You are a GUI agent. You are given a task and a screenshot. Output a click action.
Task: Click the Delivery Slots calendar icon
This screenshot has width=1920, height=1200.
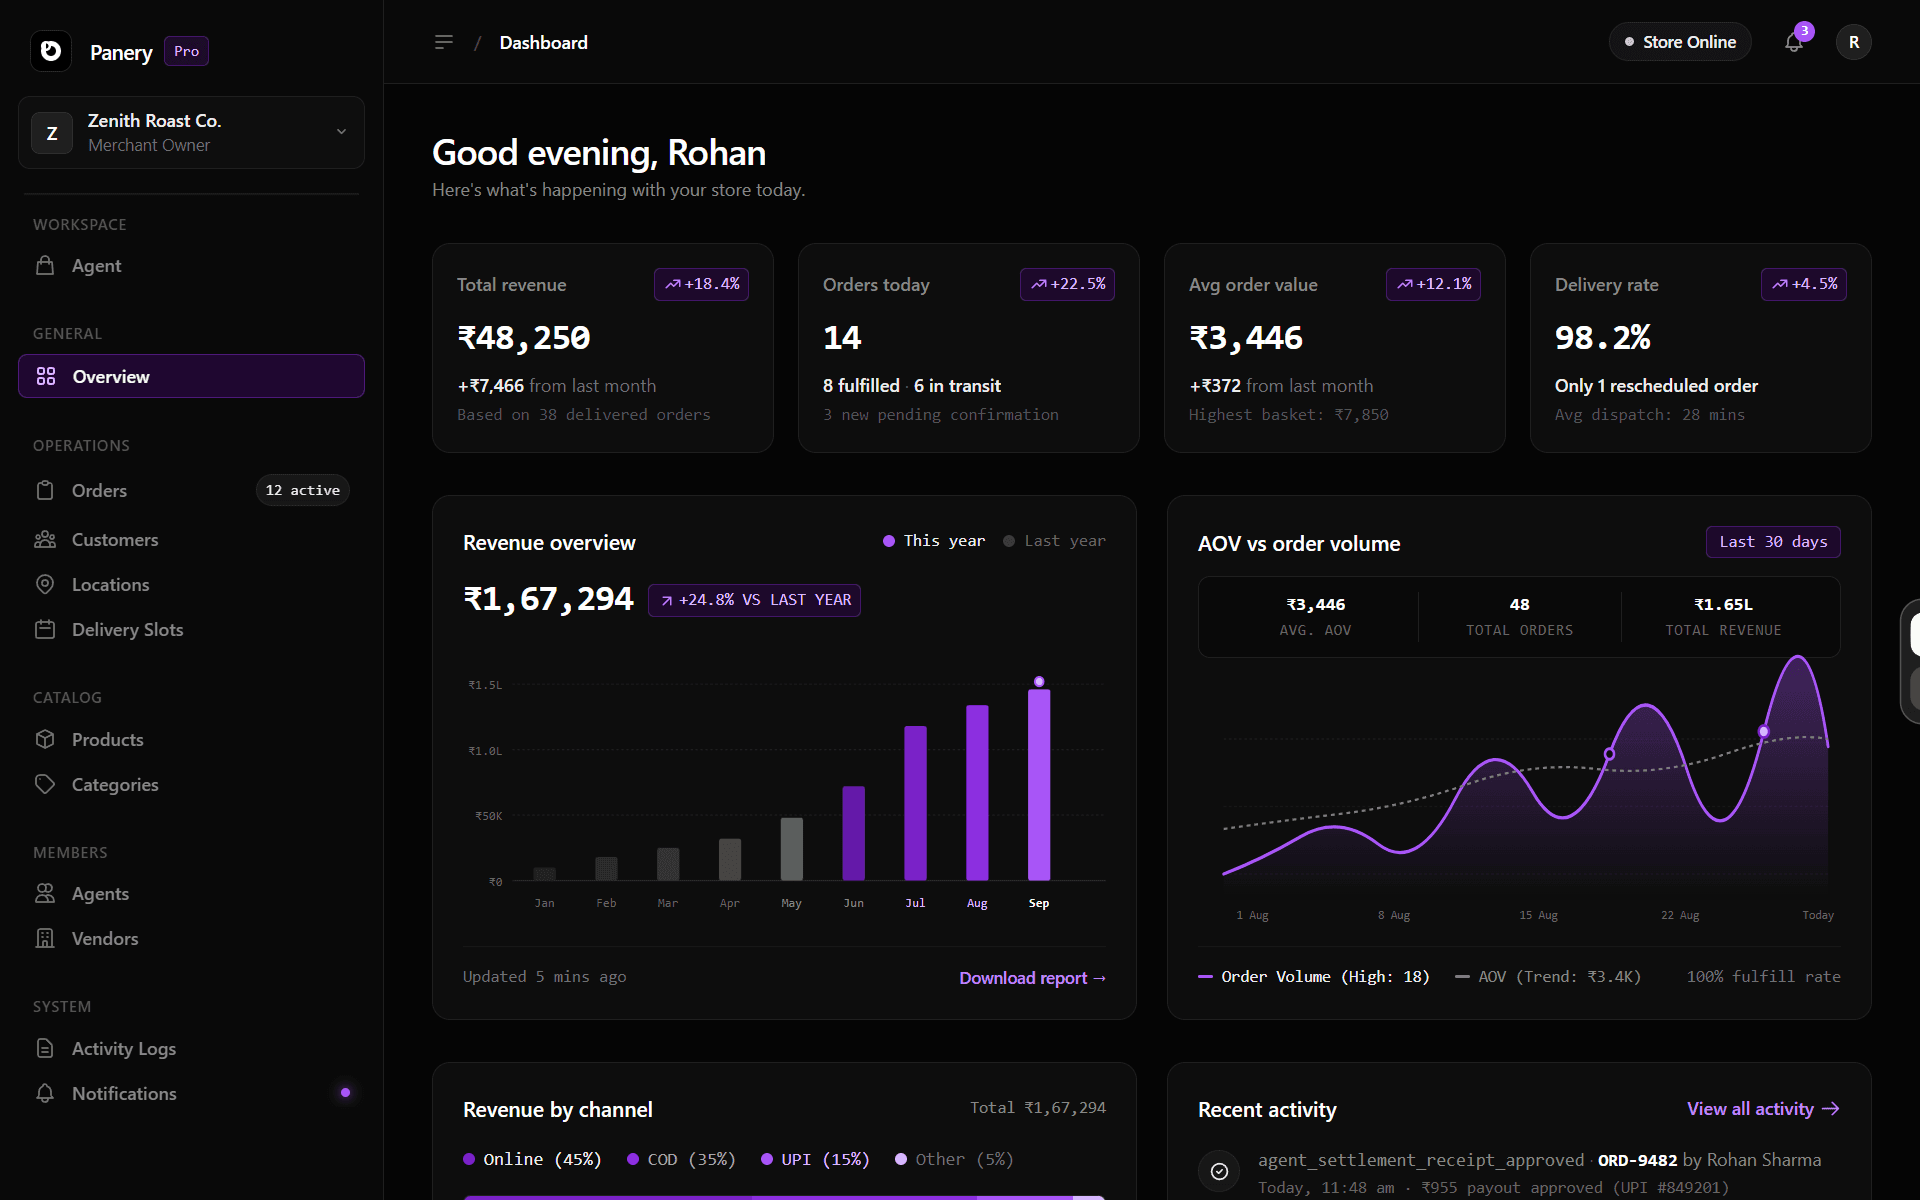pos(45,629)
